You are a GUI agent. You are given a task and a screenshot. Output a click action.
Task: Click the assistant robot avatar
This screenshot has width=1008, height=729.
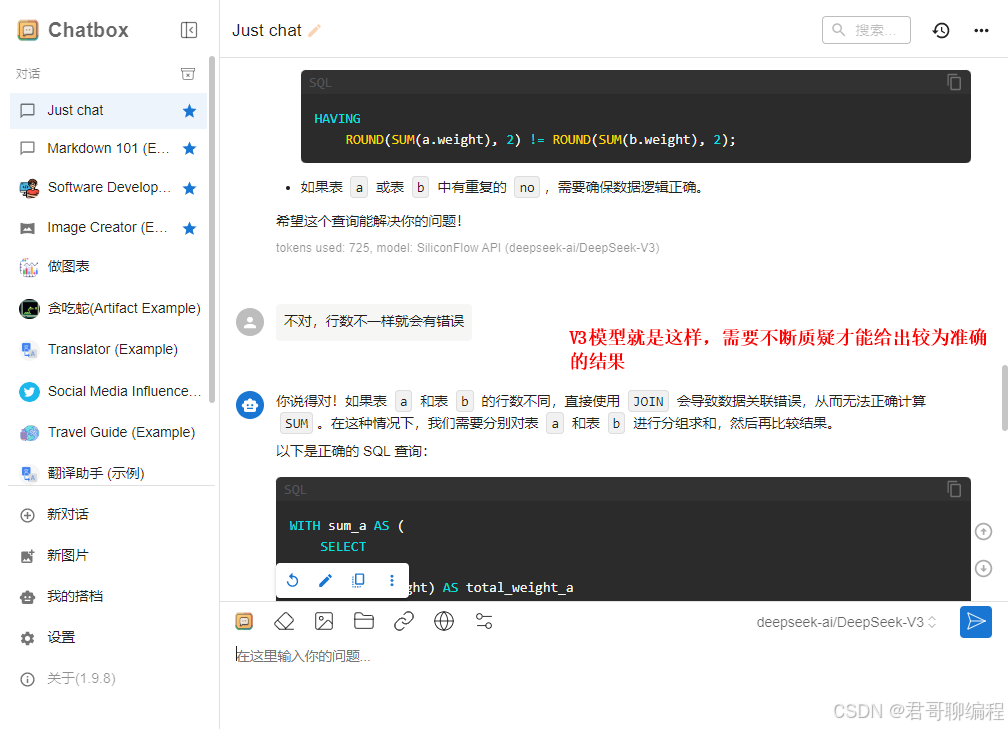click(250, 405)
